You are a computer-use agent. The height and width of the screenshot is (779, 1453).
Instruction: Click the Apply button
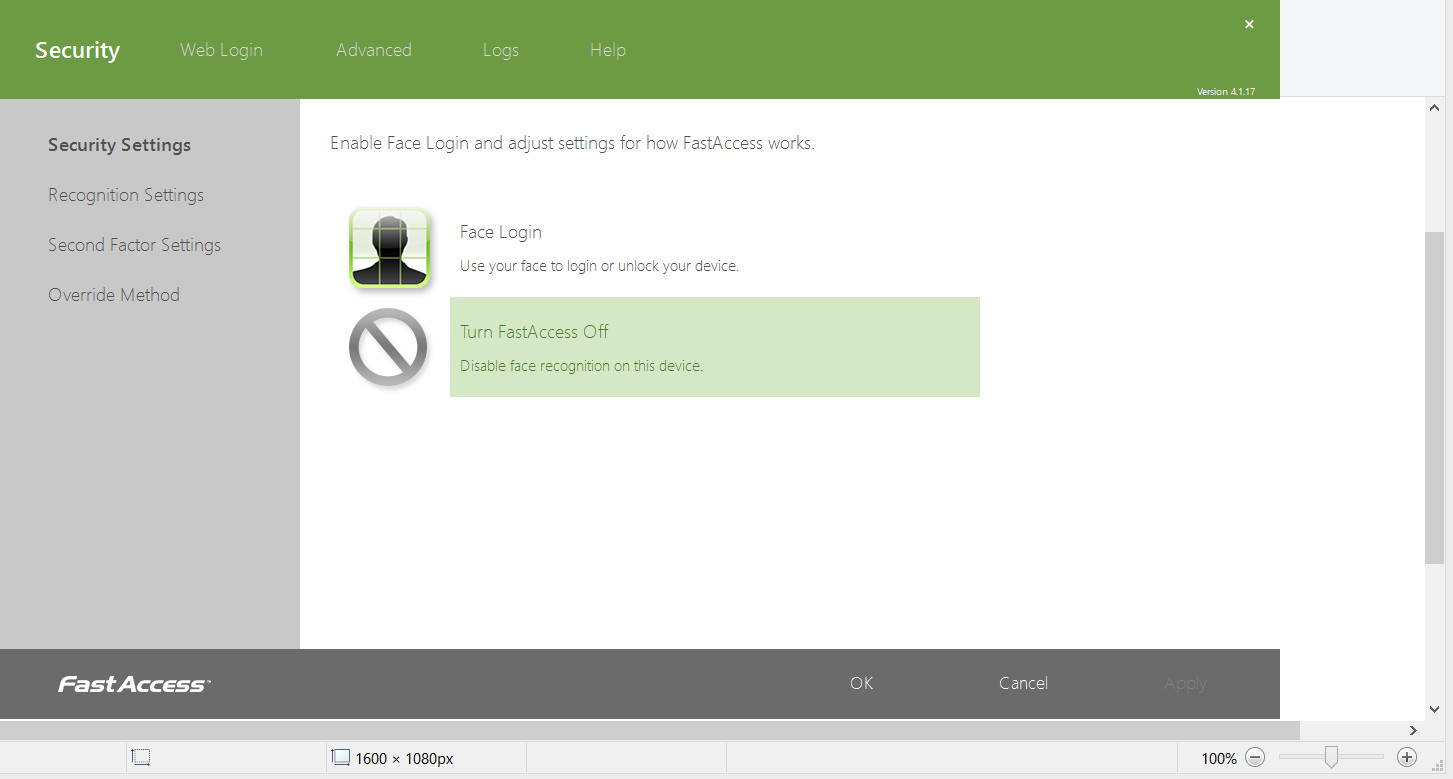(1185, 684)
